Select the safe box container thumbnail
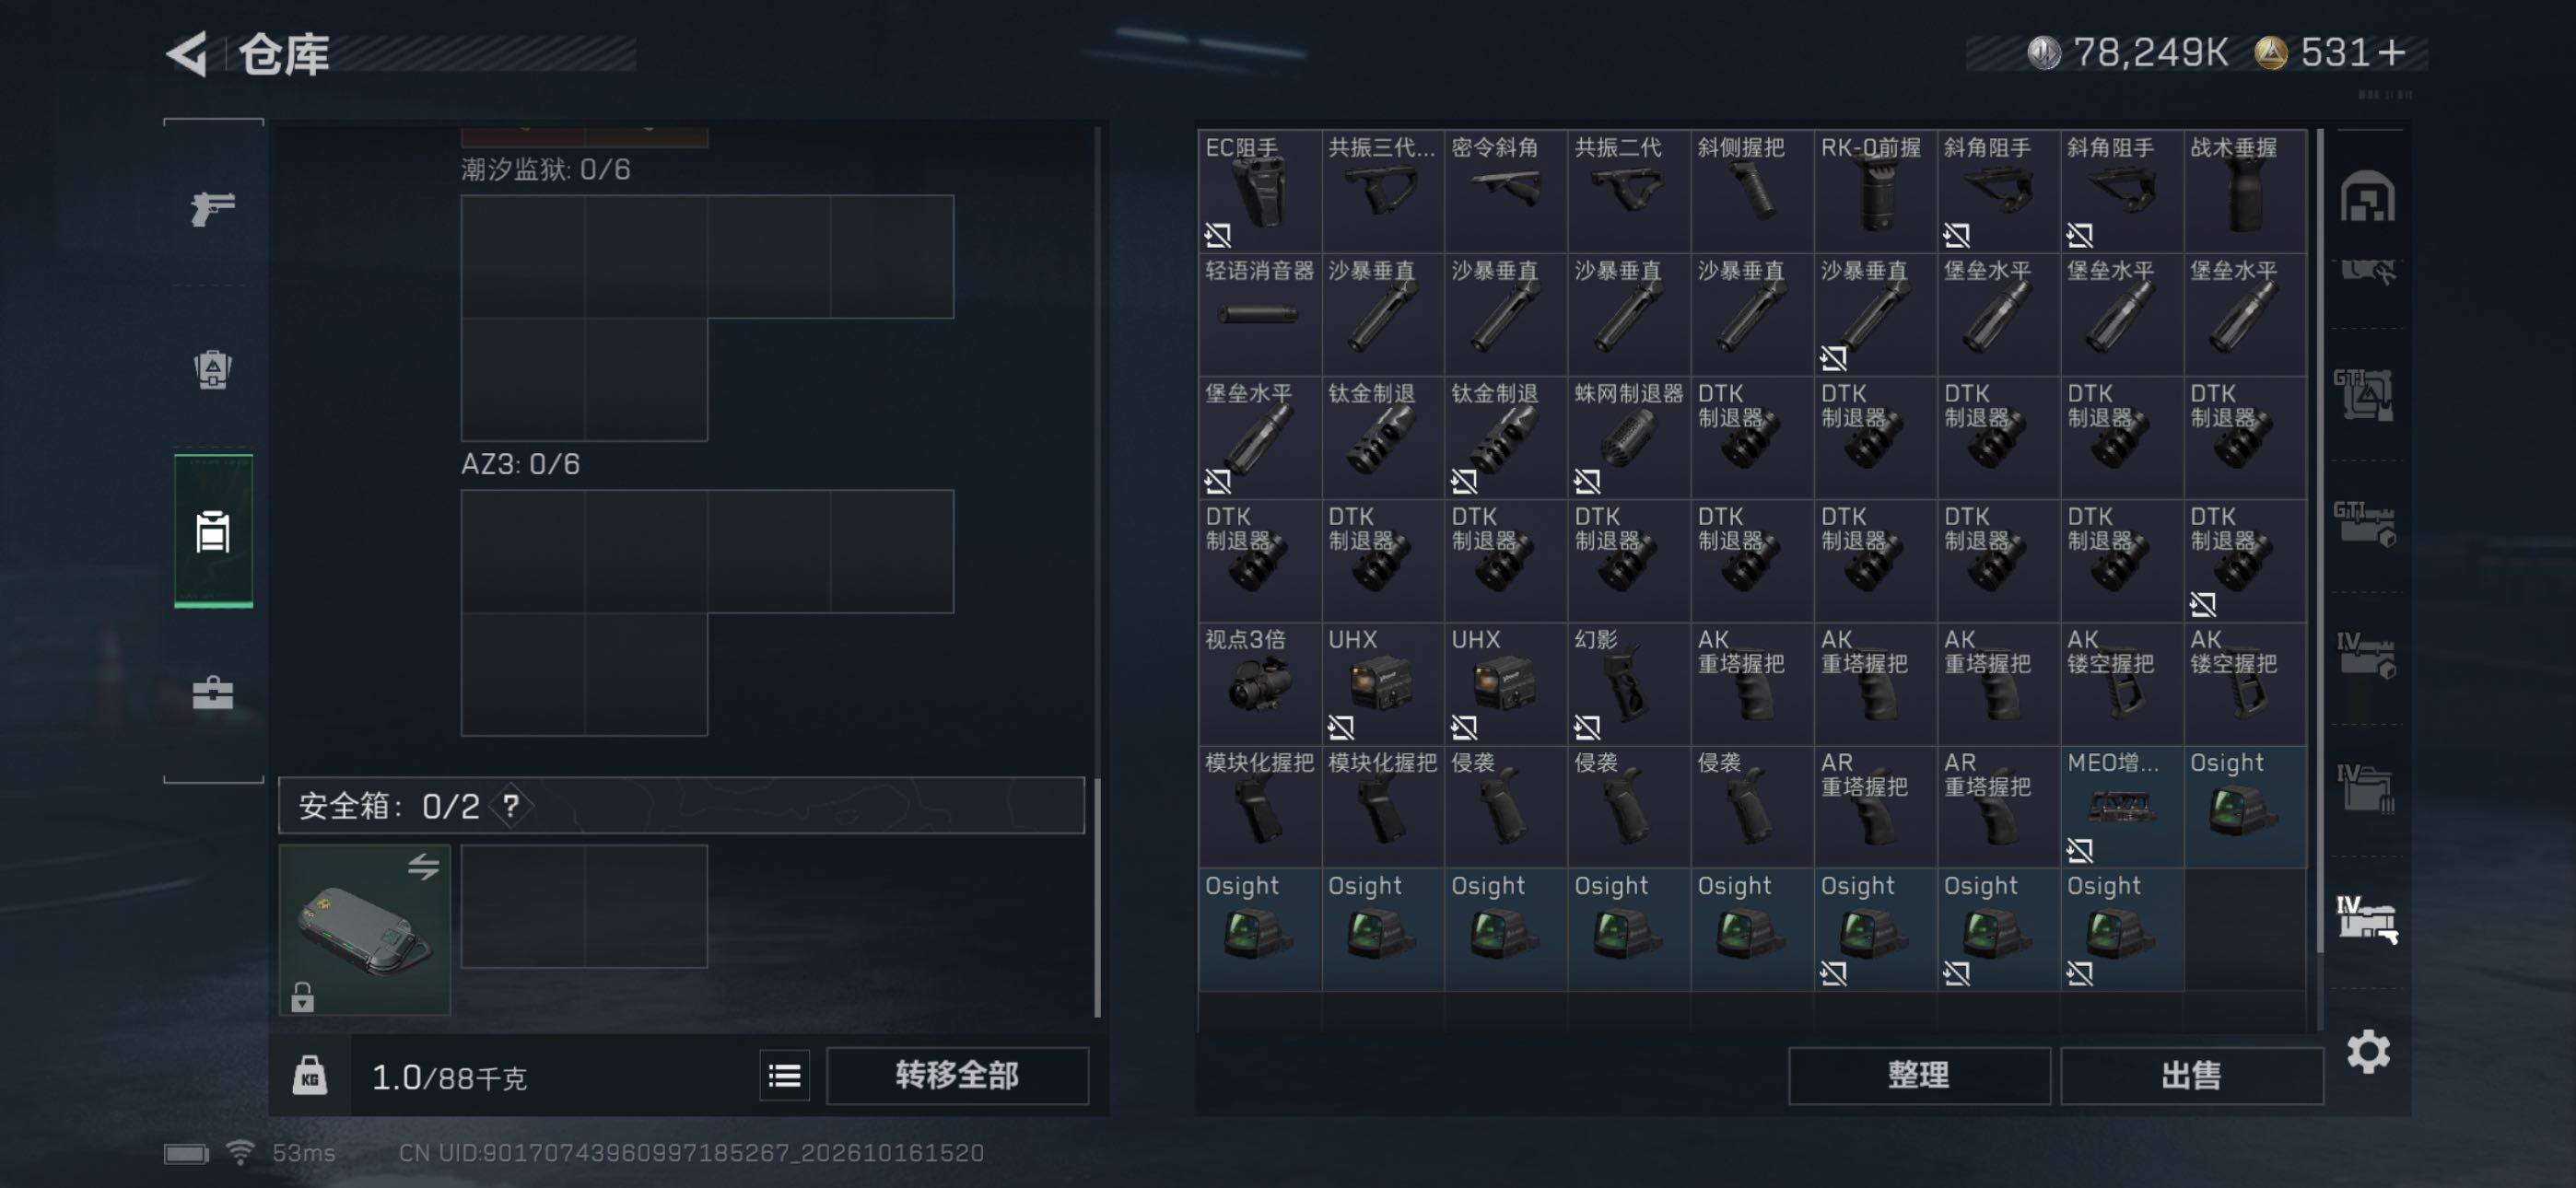Screen dimensions: 2576x1188 coord(365,929)
